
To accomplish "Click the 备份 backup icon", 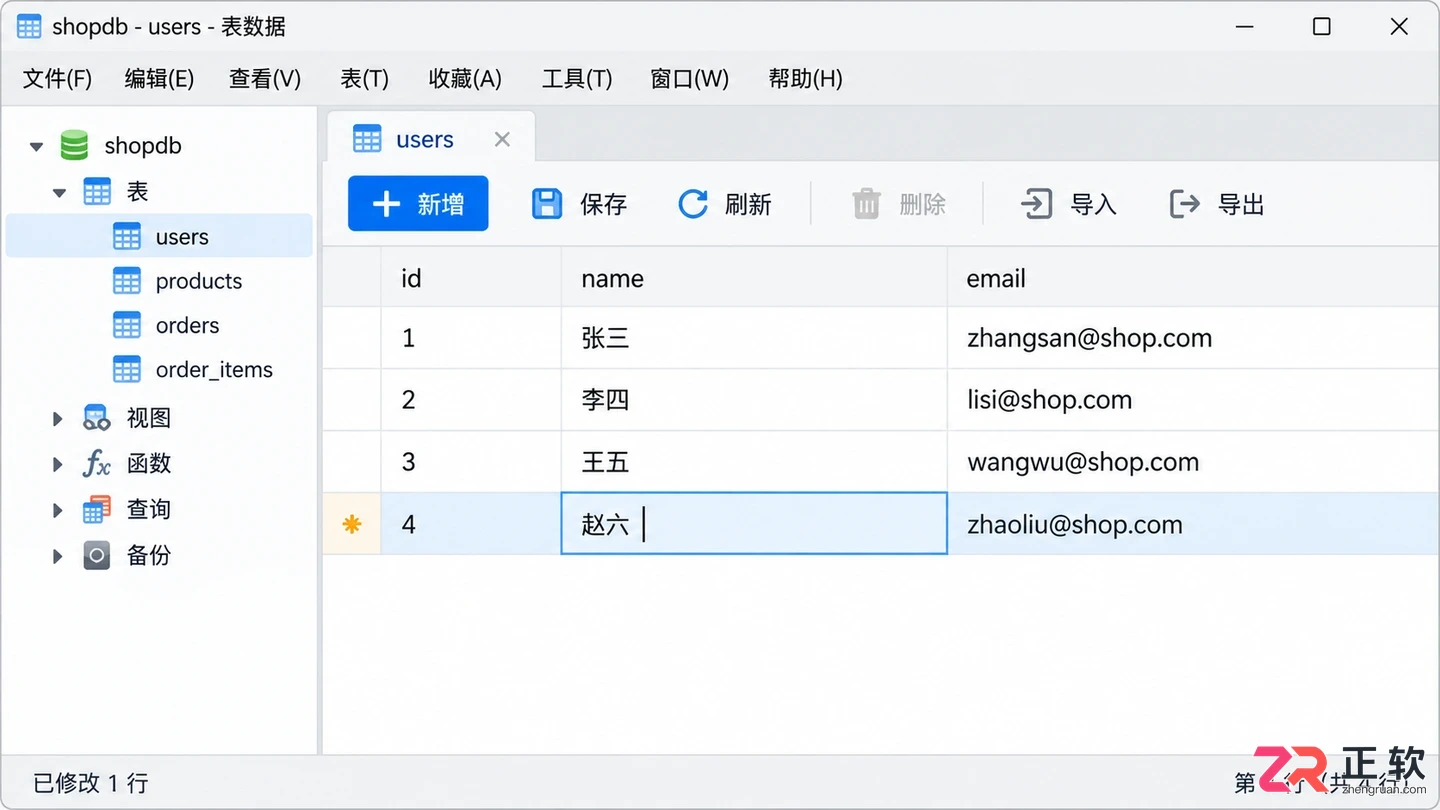I will (97, 555).
